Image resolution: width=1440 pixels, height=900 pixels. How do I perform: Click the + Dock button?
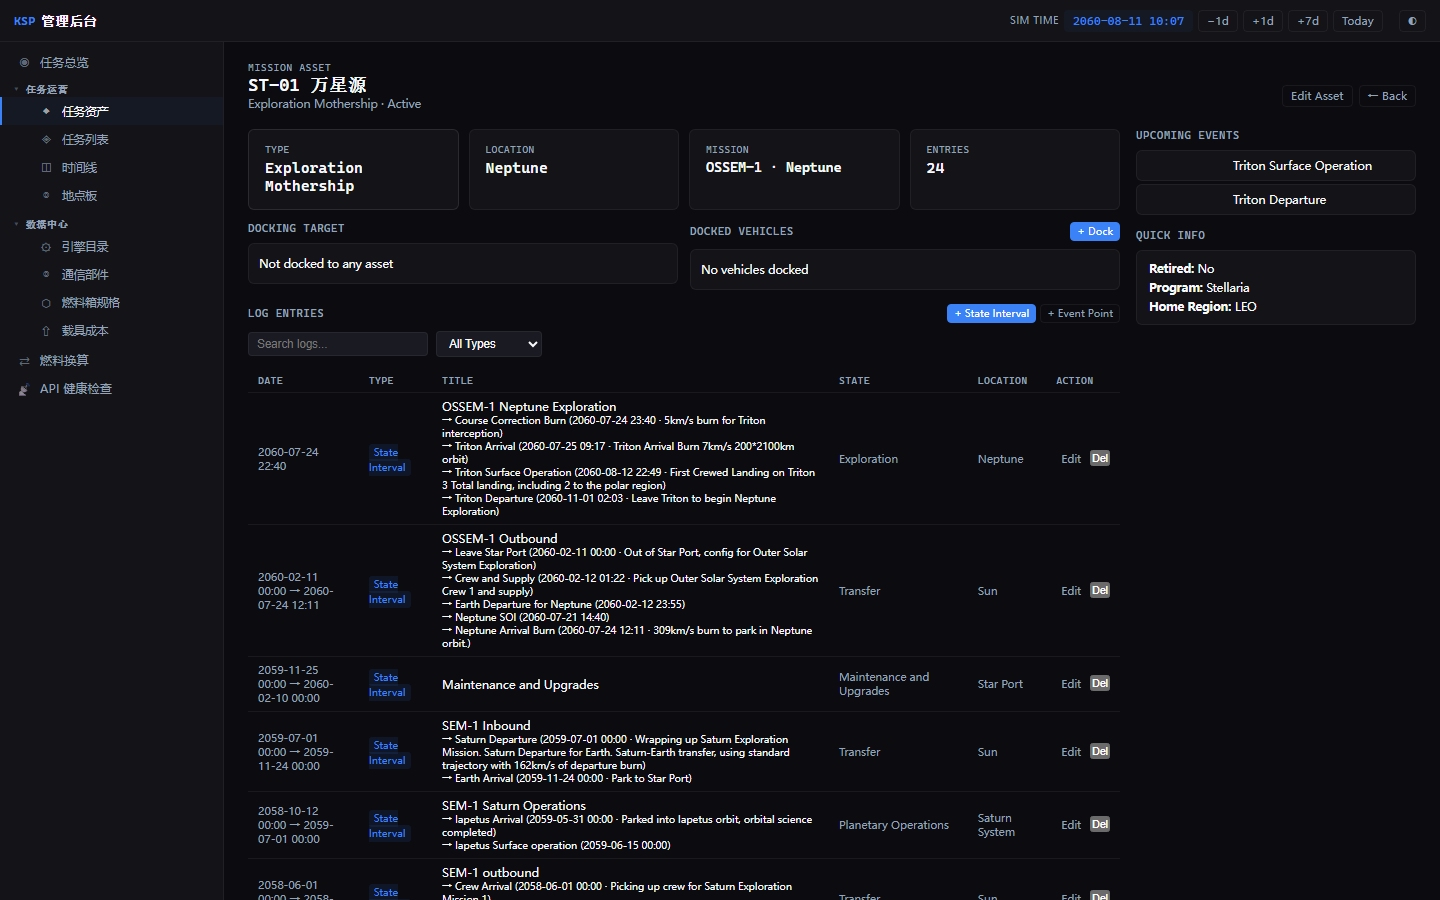1095,231
